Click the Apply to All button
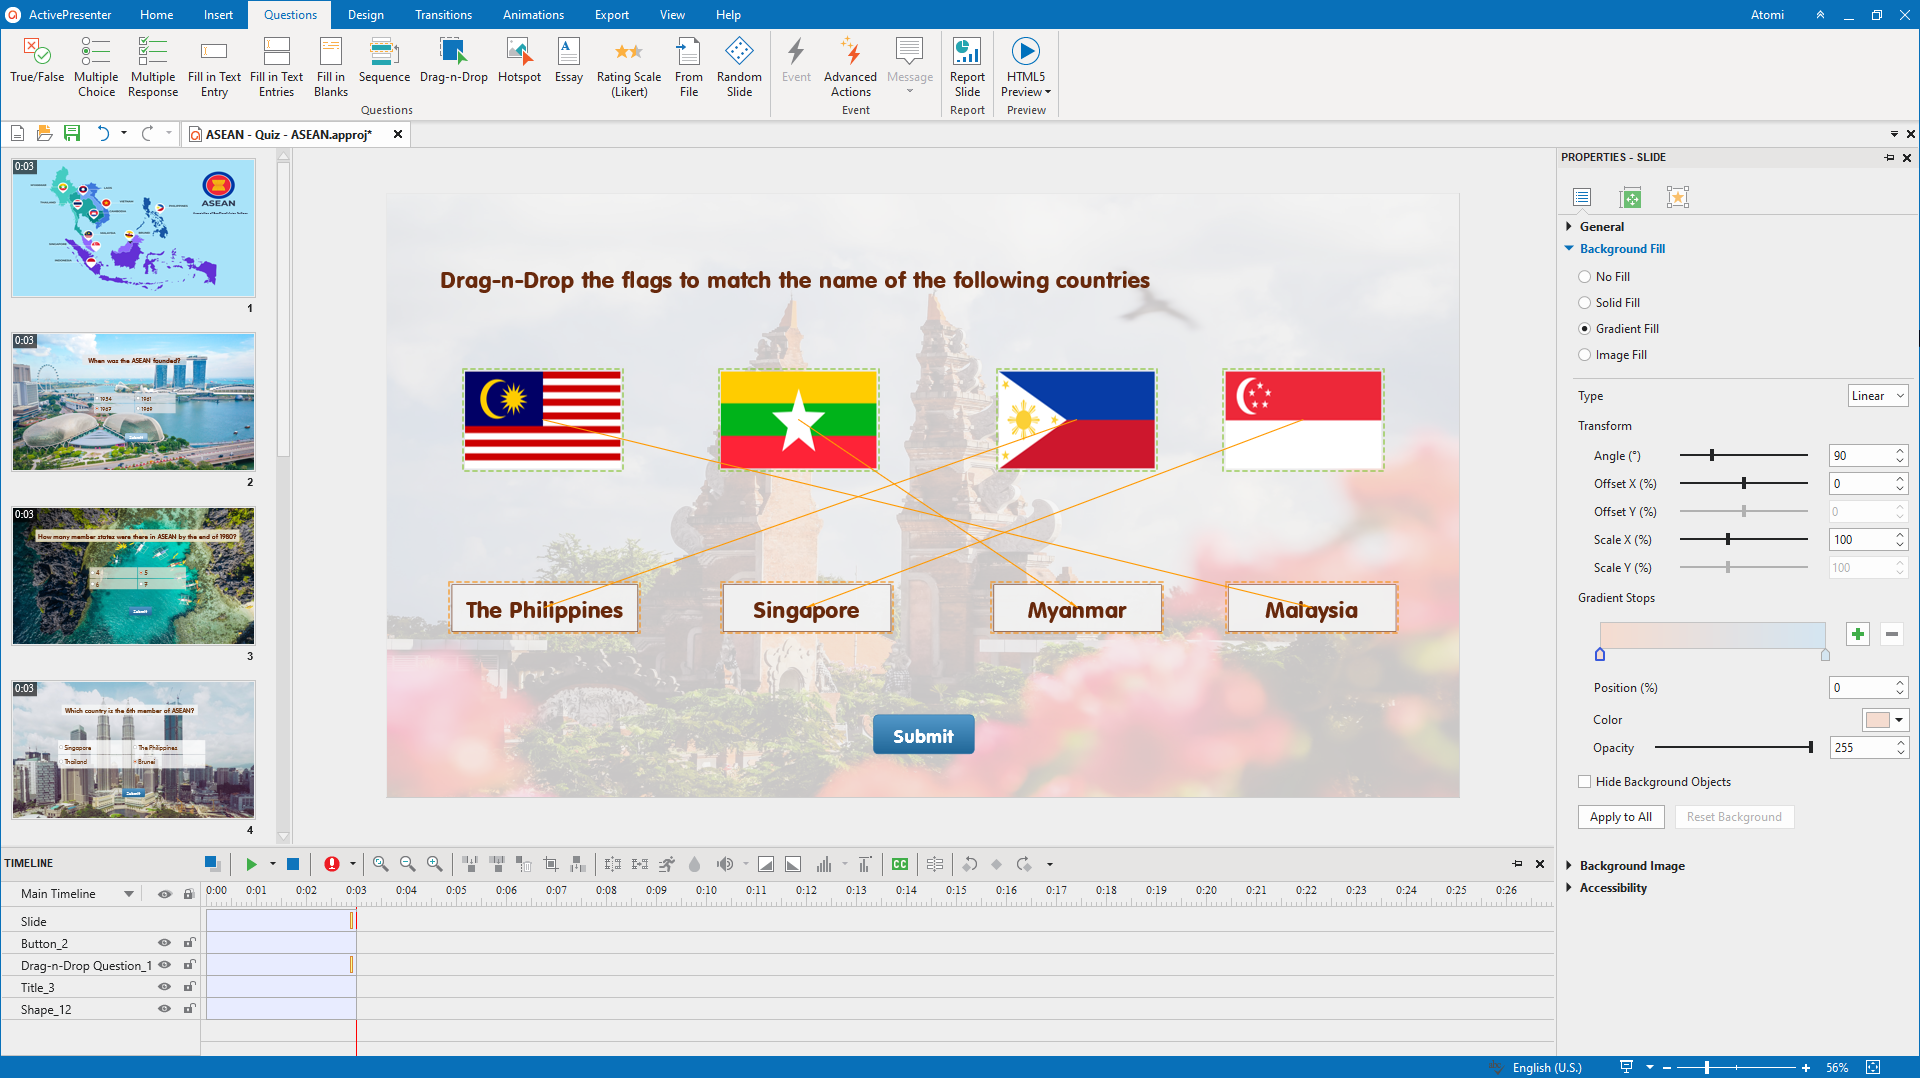 click(1621, 817)
